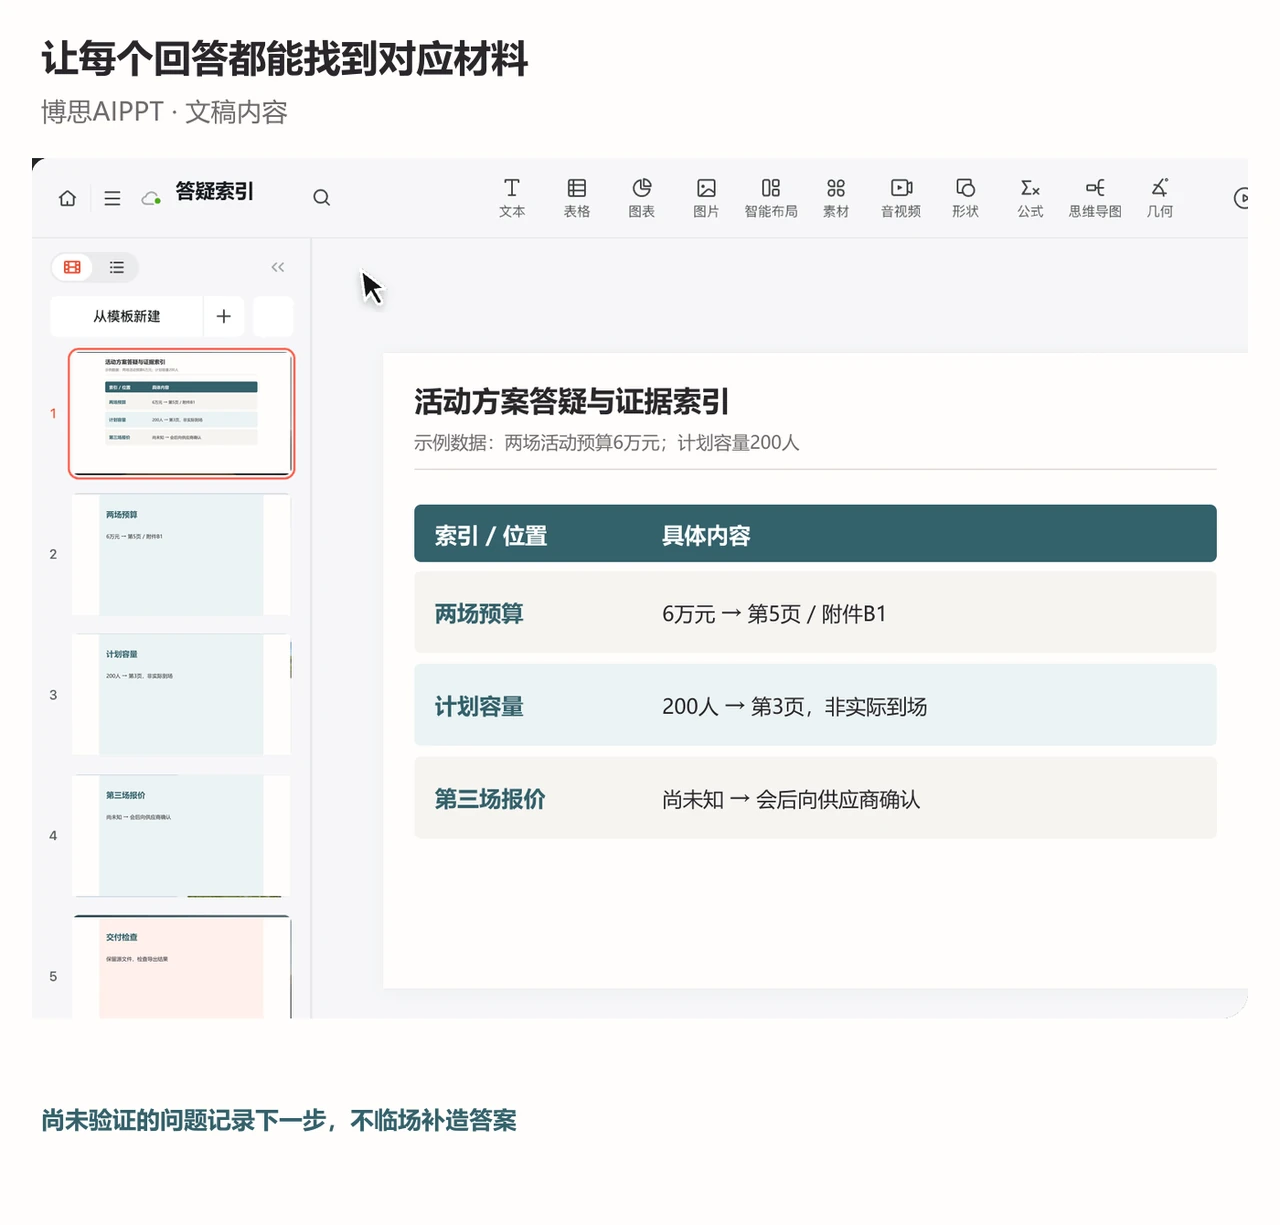Viewport: 1280px width, 1225px height.
Task: Click the cell 200人 → 第3页，非实际到场
Action: click(794, 707)
